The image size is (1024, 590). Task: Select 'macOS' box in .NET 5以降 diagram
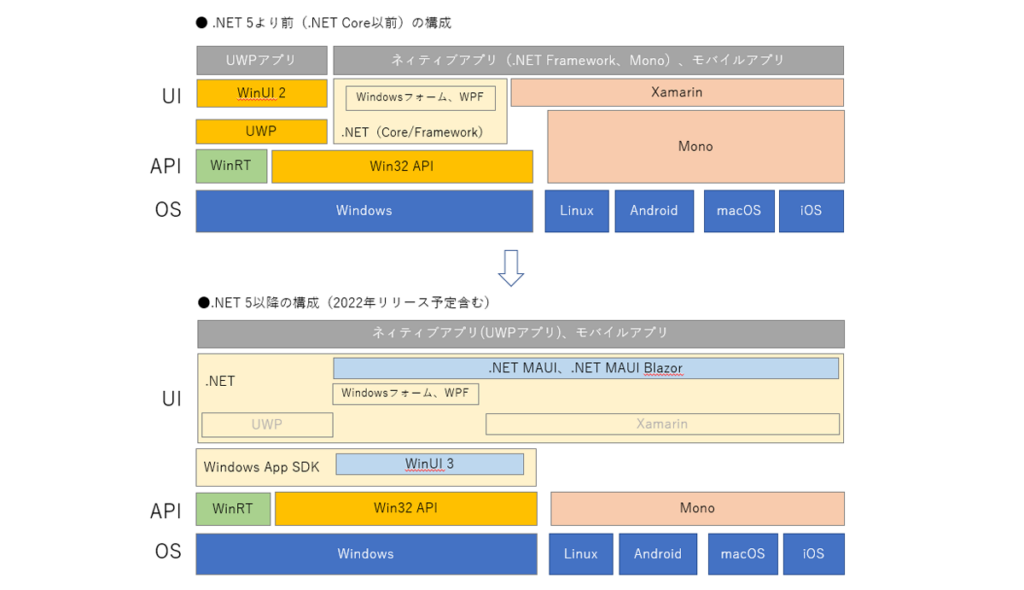coord(743,555)
